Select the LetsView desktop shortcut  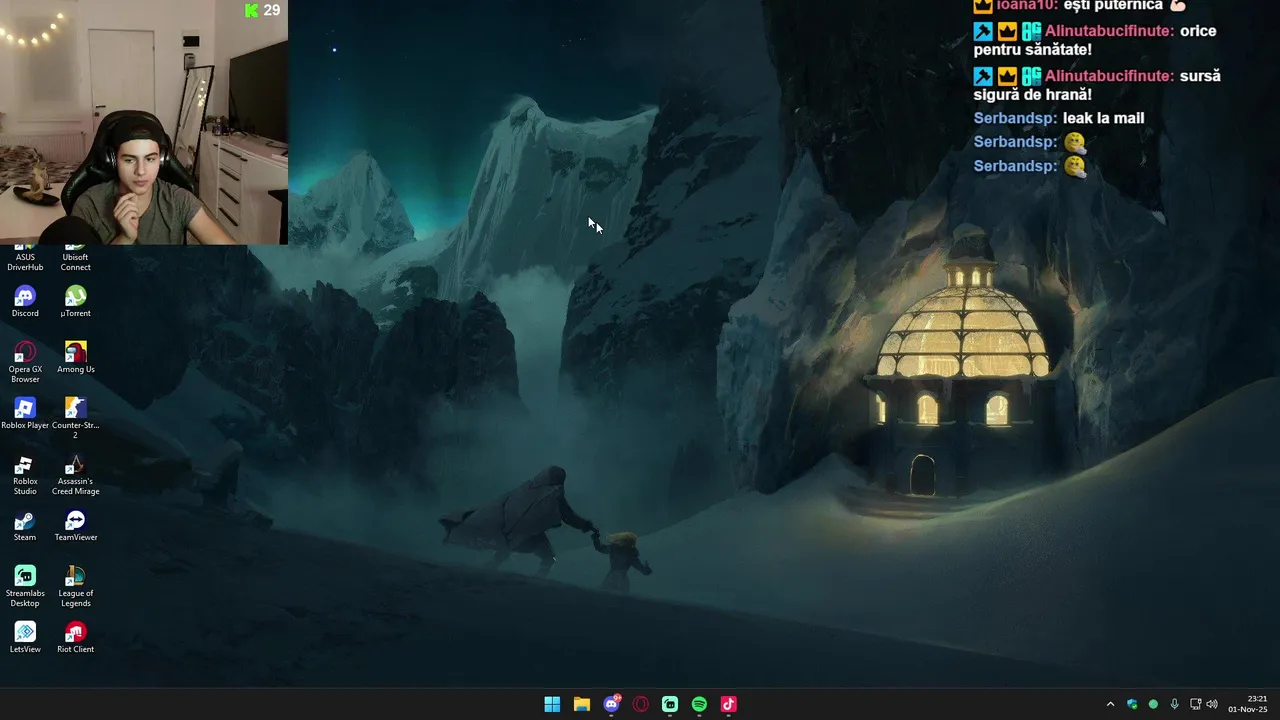coord(25,637)
